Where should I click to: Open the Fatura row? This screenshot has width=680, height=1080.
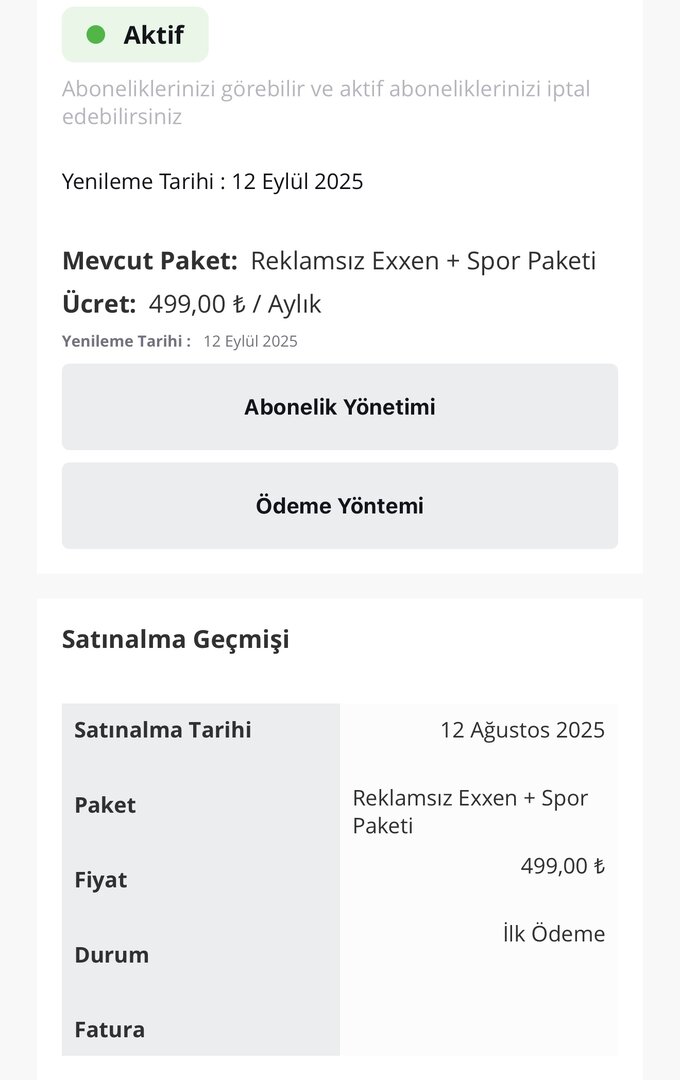109,1030
